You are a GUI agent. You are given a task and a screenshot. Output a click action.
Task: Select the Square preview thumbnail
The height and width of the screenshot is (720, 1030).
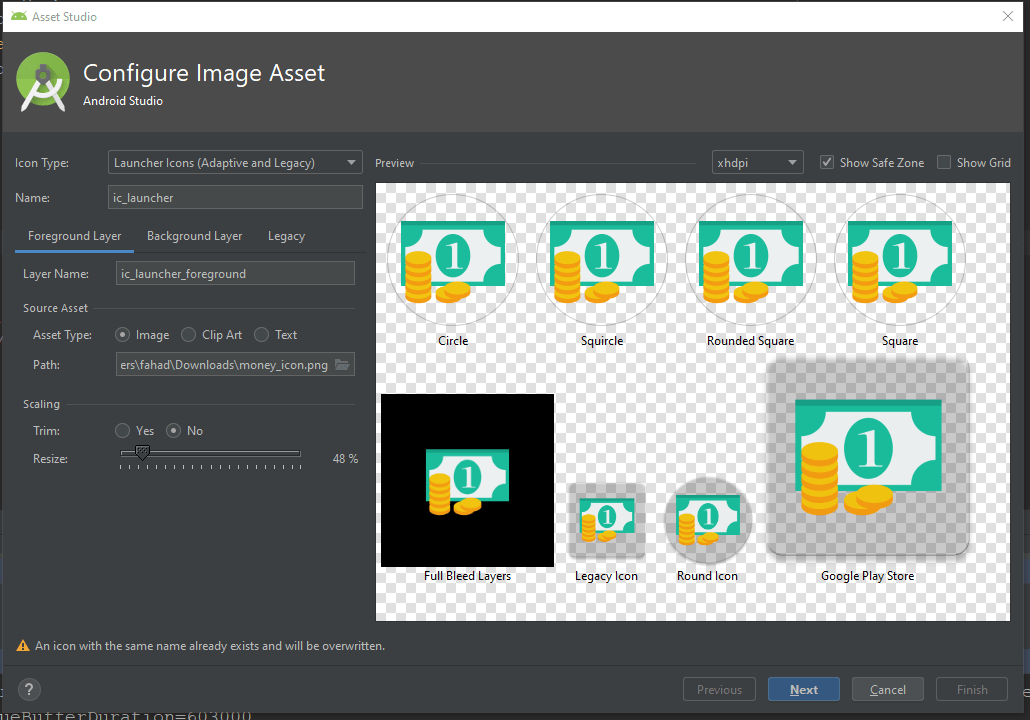pos(900,259)
